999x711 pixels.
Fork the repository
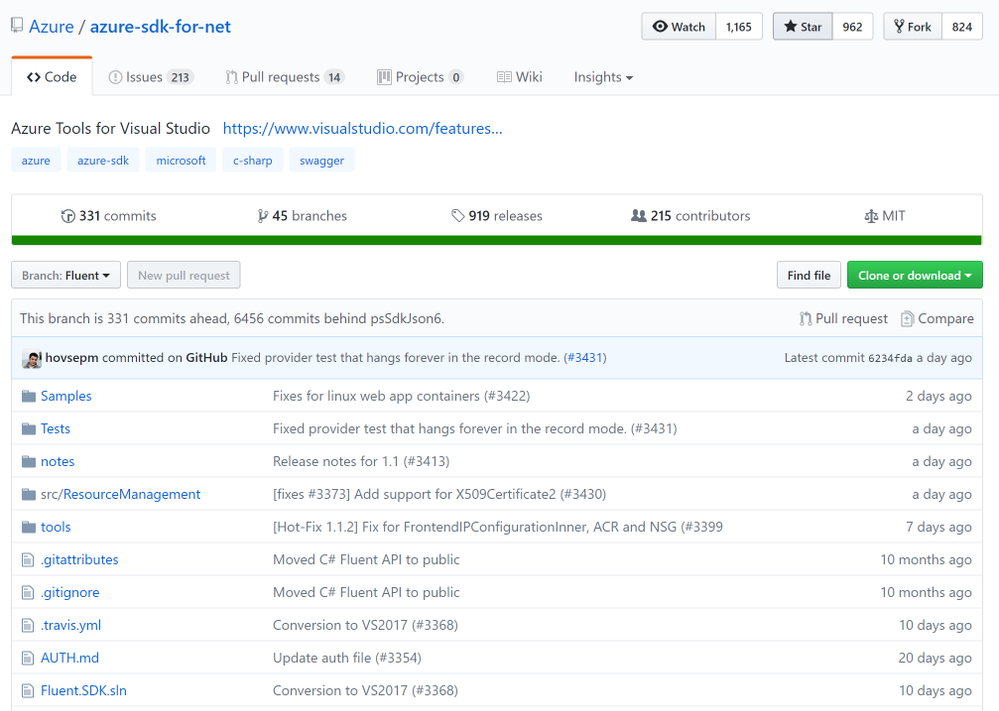(x=912, y=27)
